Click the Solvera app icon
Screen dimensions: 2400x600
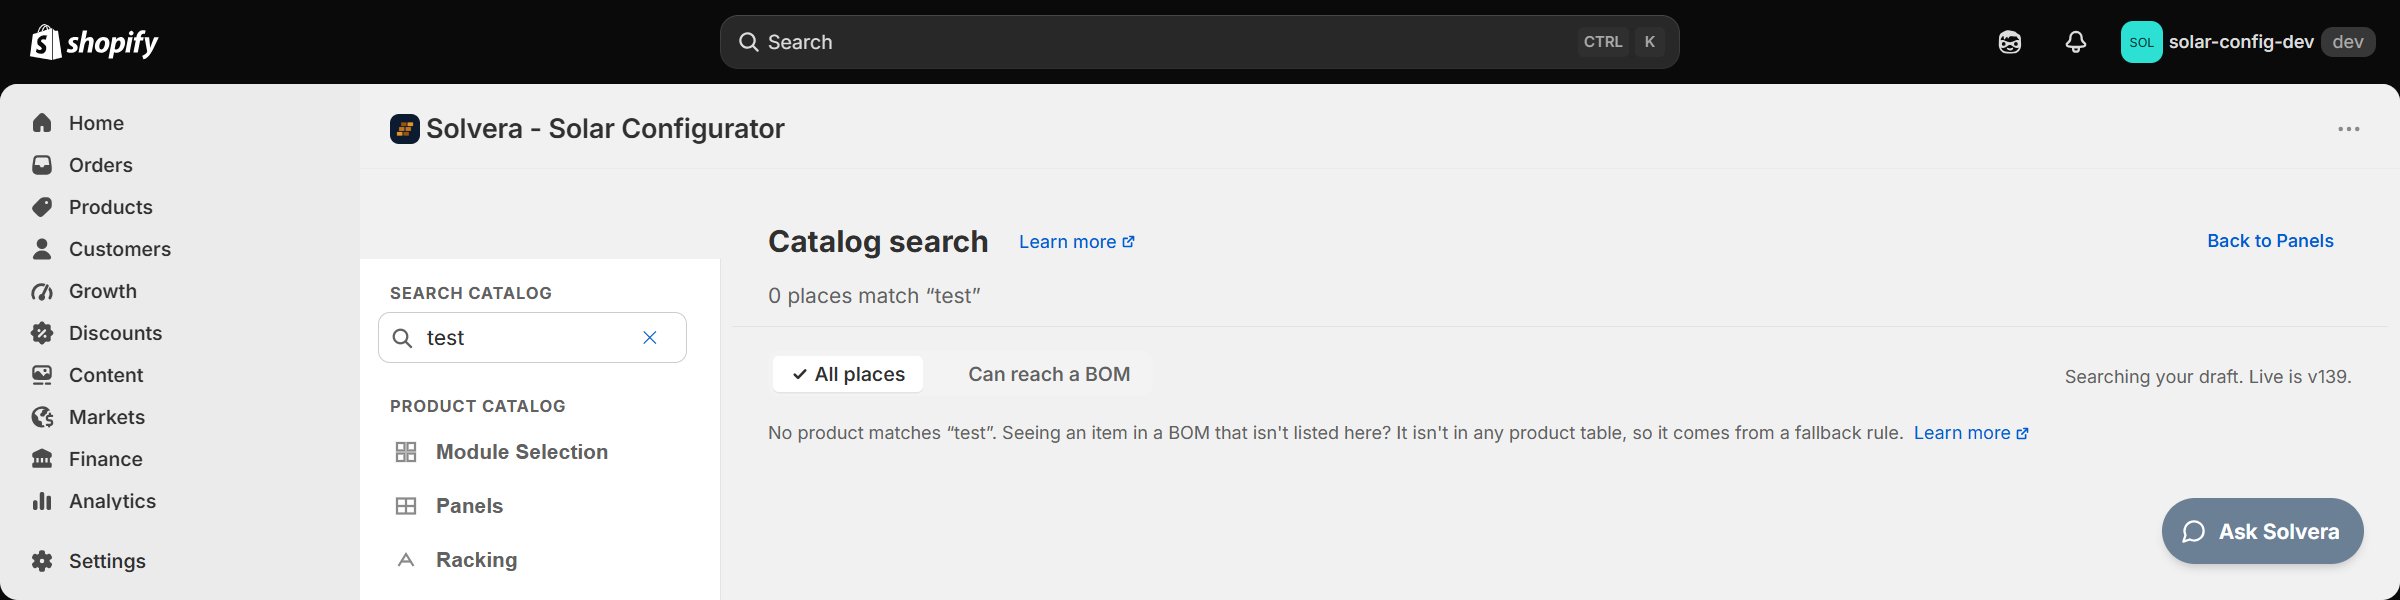tap(405, 129)
